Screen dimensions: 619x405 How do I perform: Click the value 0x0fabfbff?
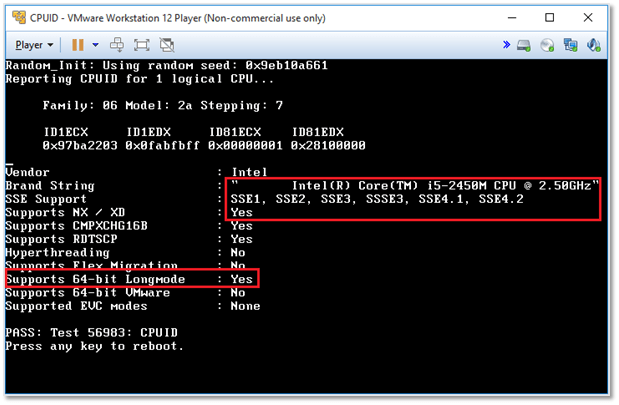[x=163, y=146]
